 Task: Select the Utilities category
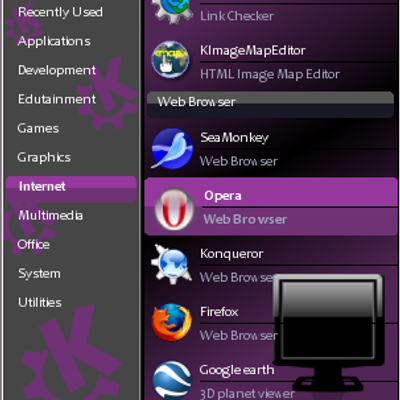[x=40, y=302]
